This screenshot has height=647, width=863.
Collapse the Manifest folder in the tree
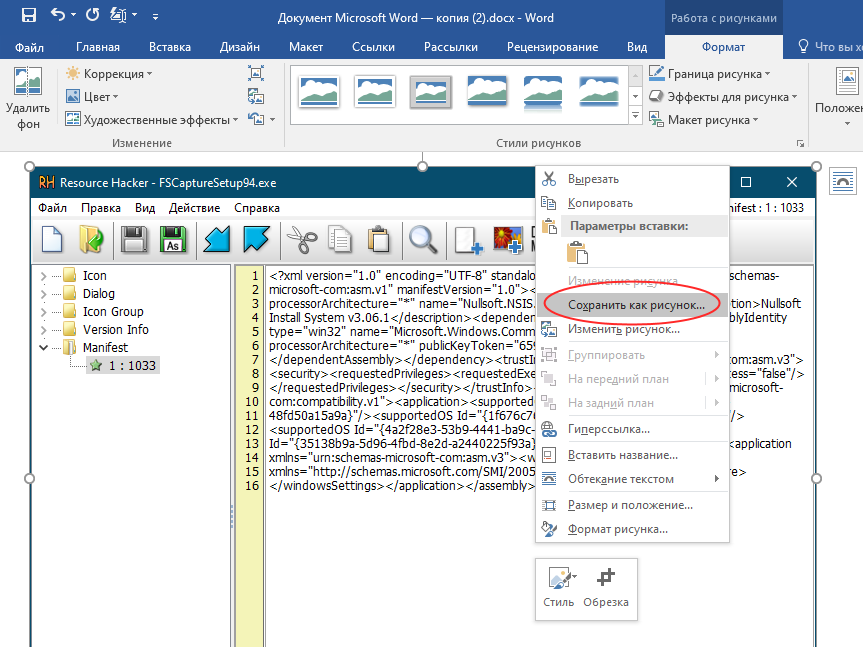43,348
